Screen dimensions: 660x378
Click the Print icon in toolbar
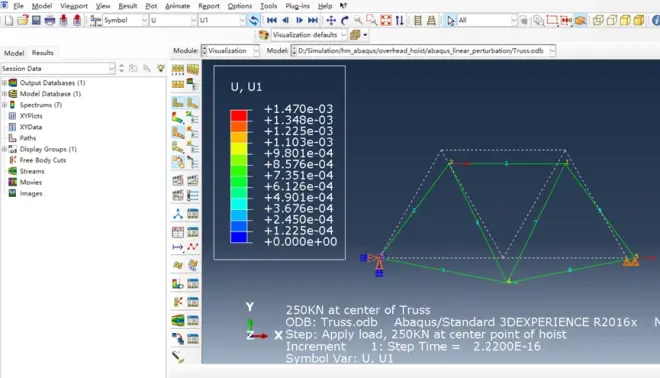[x=50, y=20]
